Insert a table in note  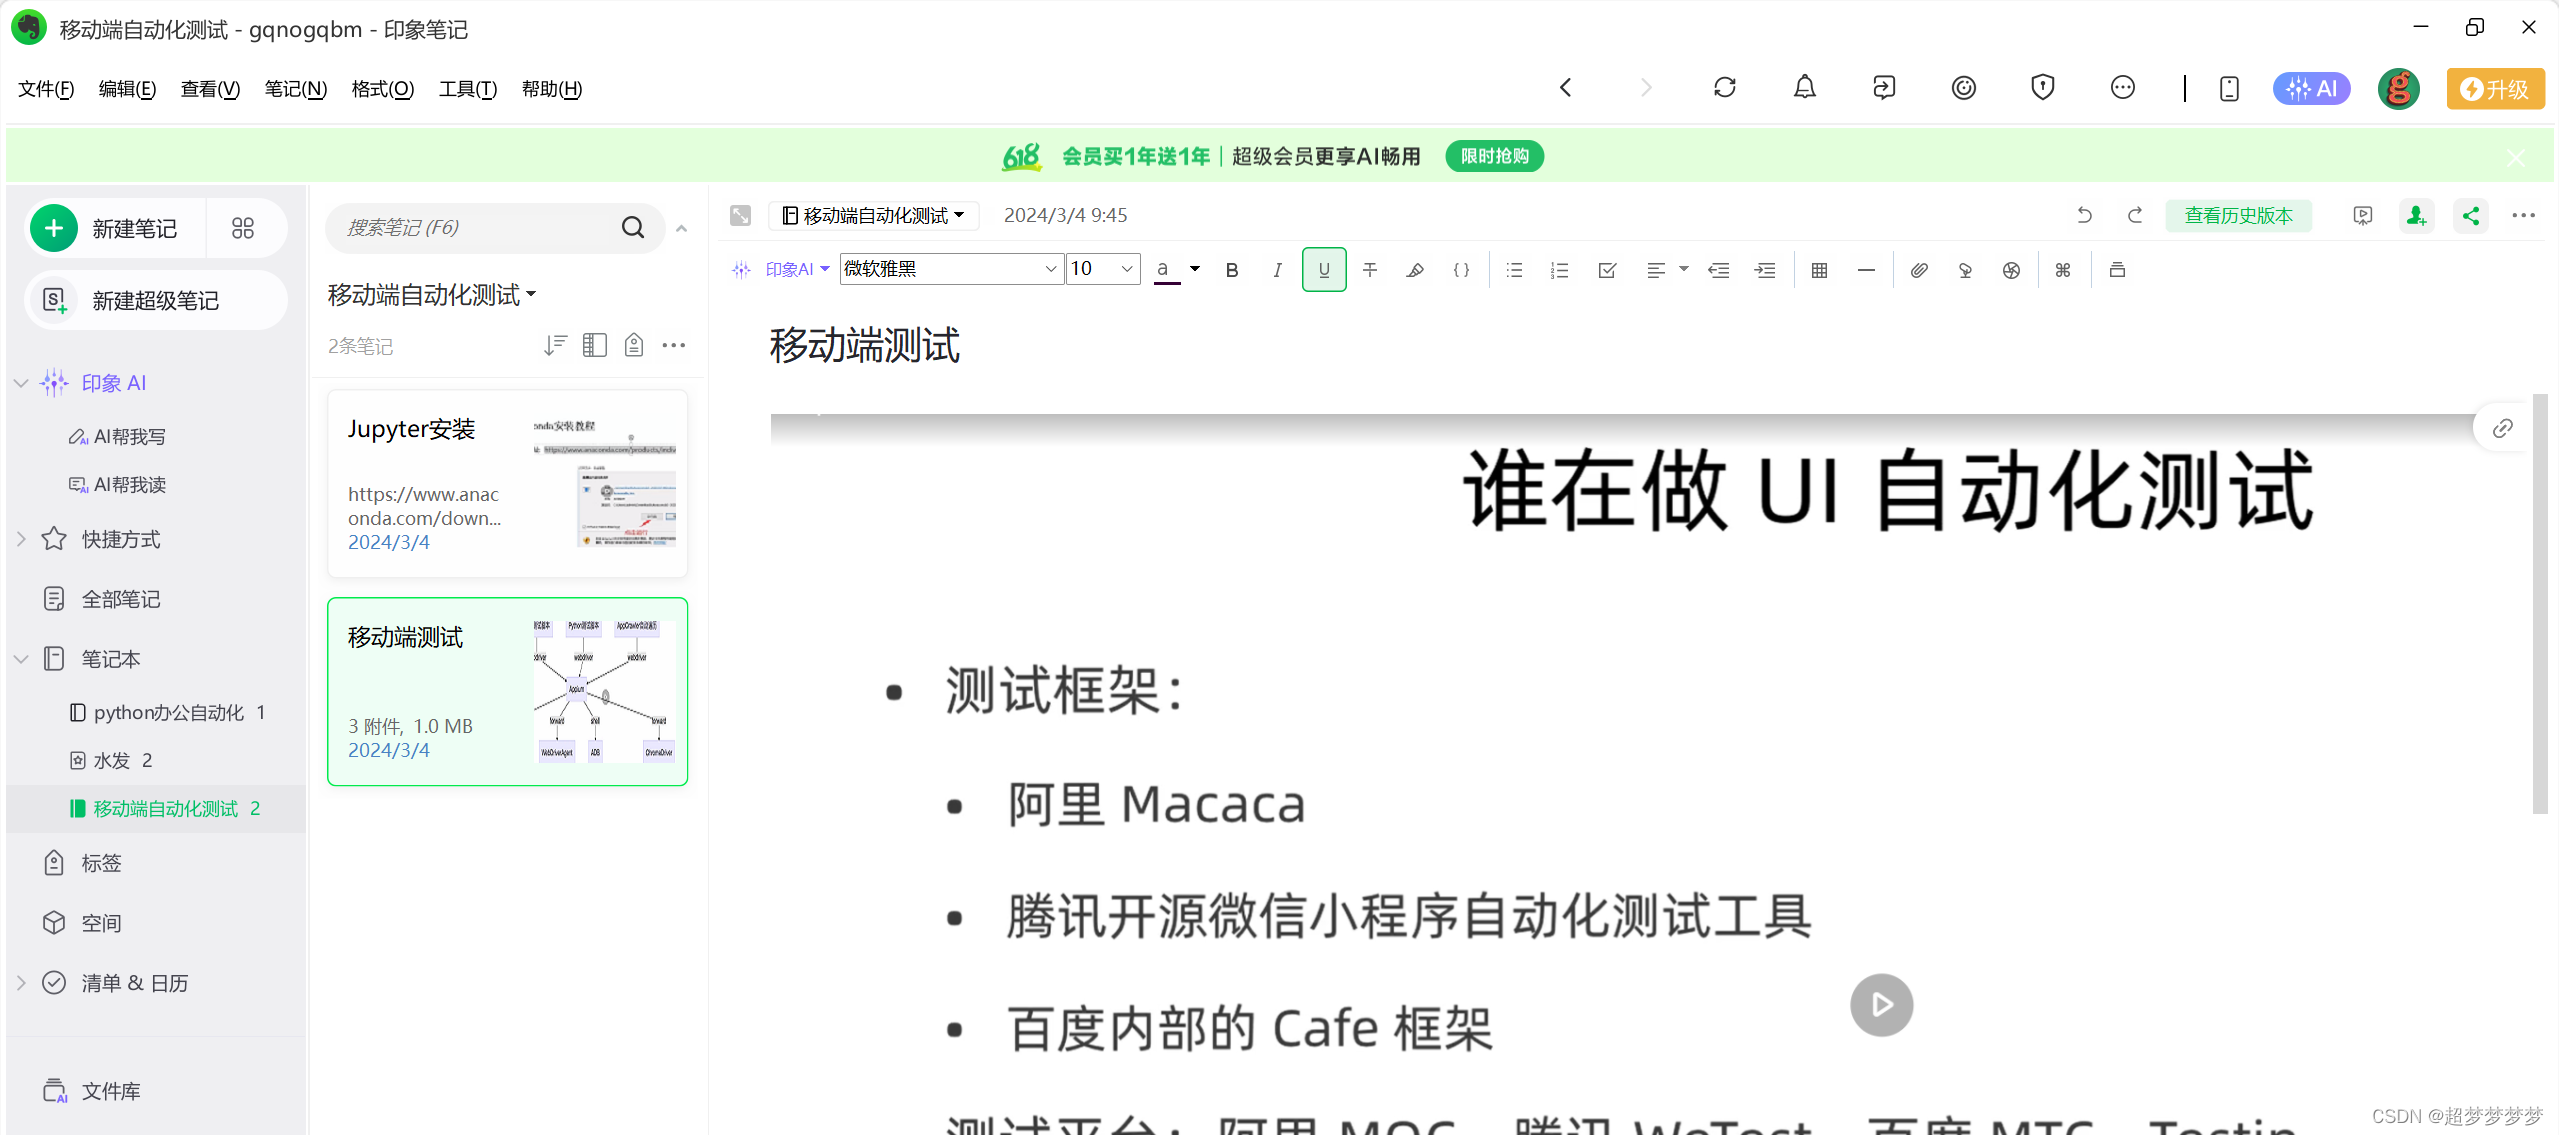1819,270
